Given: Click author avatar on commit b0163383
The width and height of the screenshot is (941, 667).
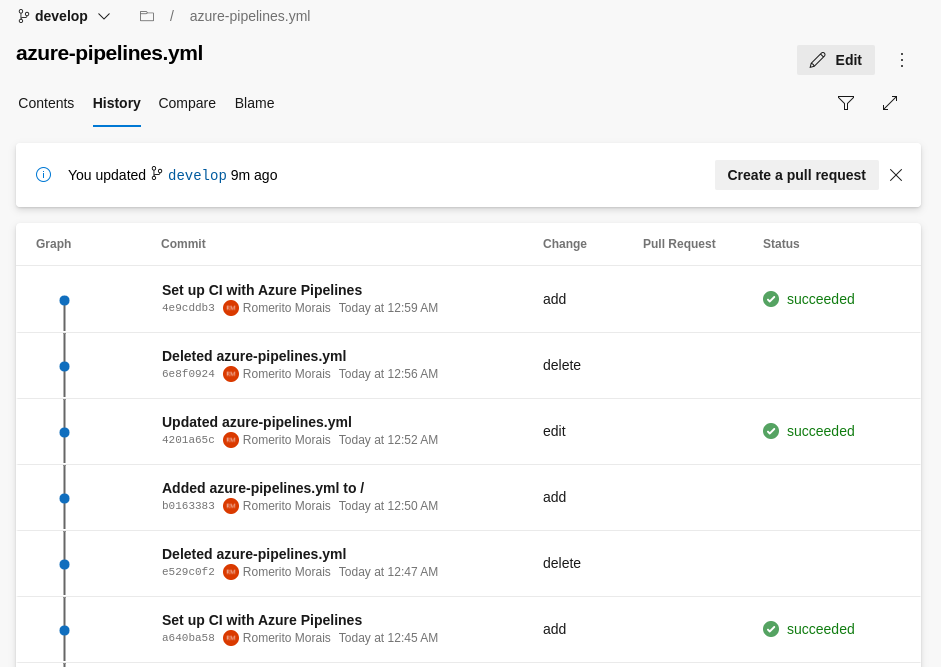Looking at the screenshot, I should point(231,506).
